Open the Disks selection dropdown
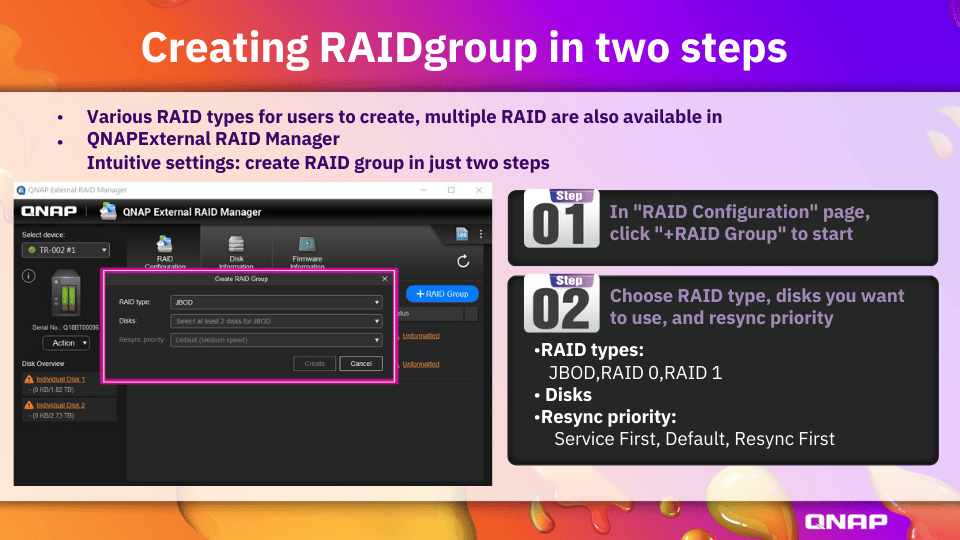Image resolution: width=960 pixels, height=540 pixels. [x=276, y=321]
